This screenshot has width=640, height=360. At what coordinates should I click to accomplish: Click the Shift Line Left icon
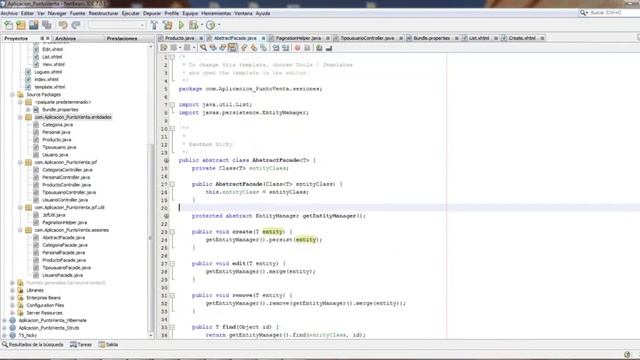276,48
